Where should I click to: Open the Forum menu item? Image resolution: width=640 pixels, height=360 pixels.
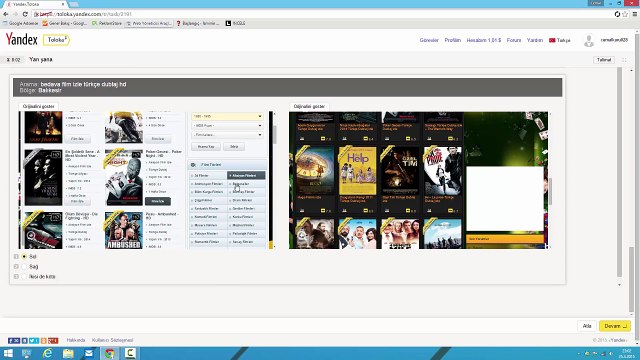[x=514, y=40]
